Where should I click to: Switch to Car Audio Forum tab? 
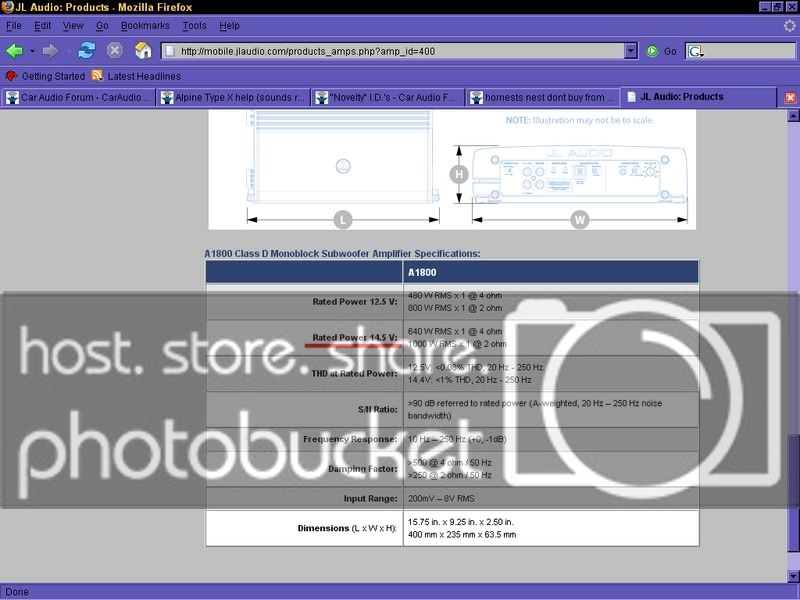click(78, 97)
